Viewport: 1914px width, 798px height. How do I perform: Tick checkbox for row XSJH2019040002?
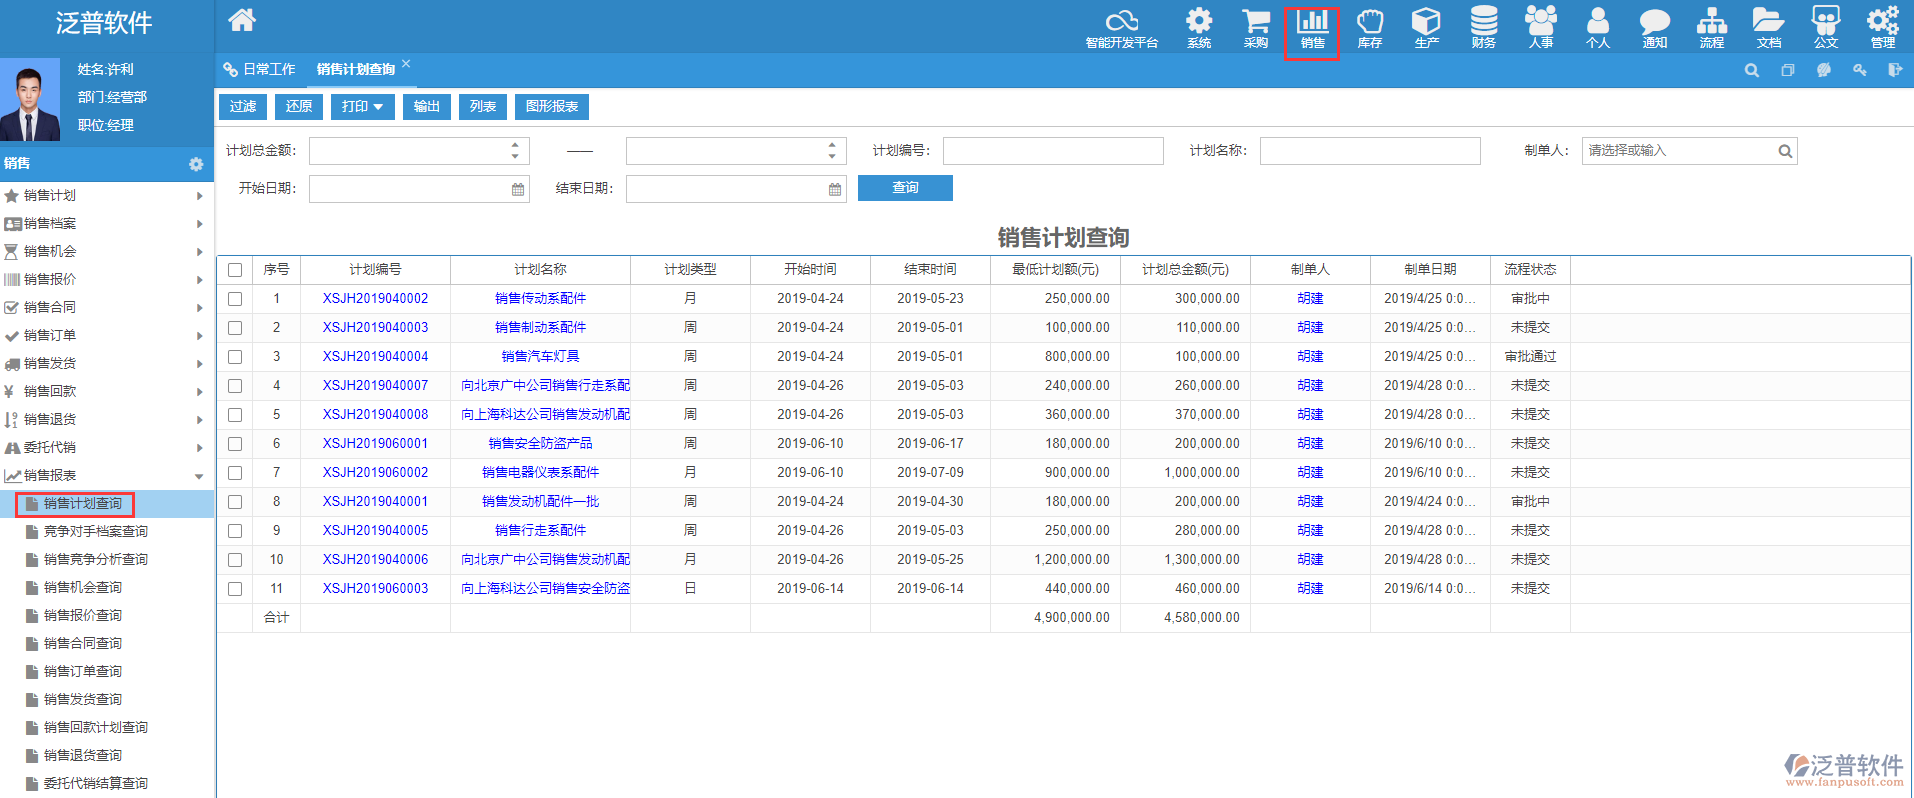(x=235, y=299)
